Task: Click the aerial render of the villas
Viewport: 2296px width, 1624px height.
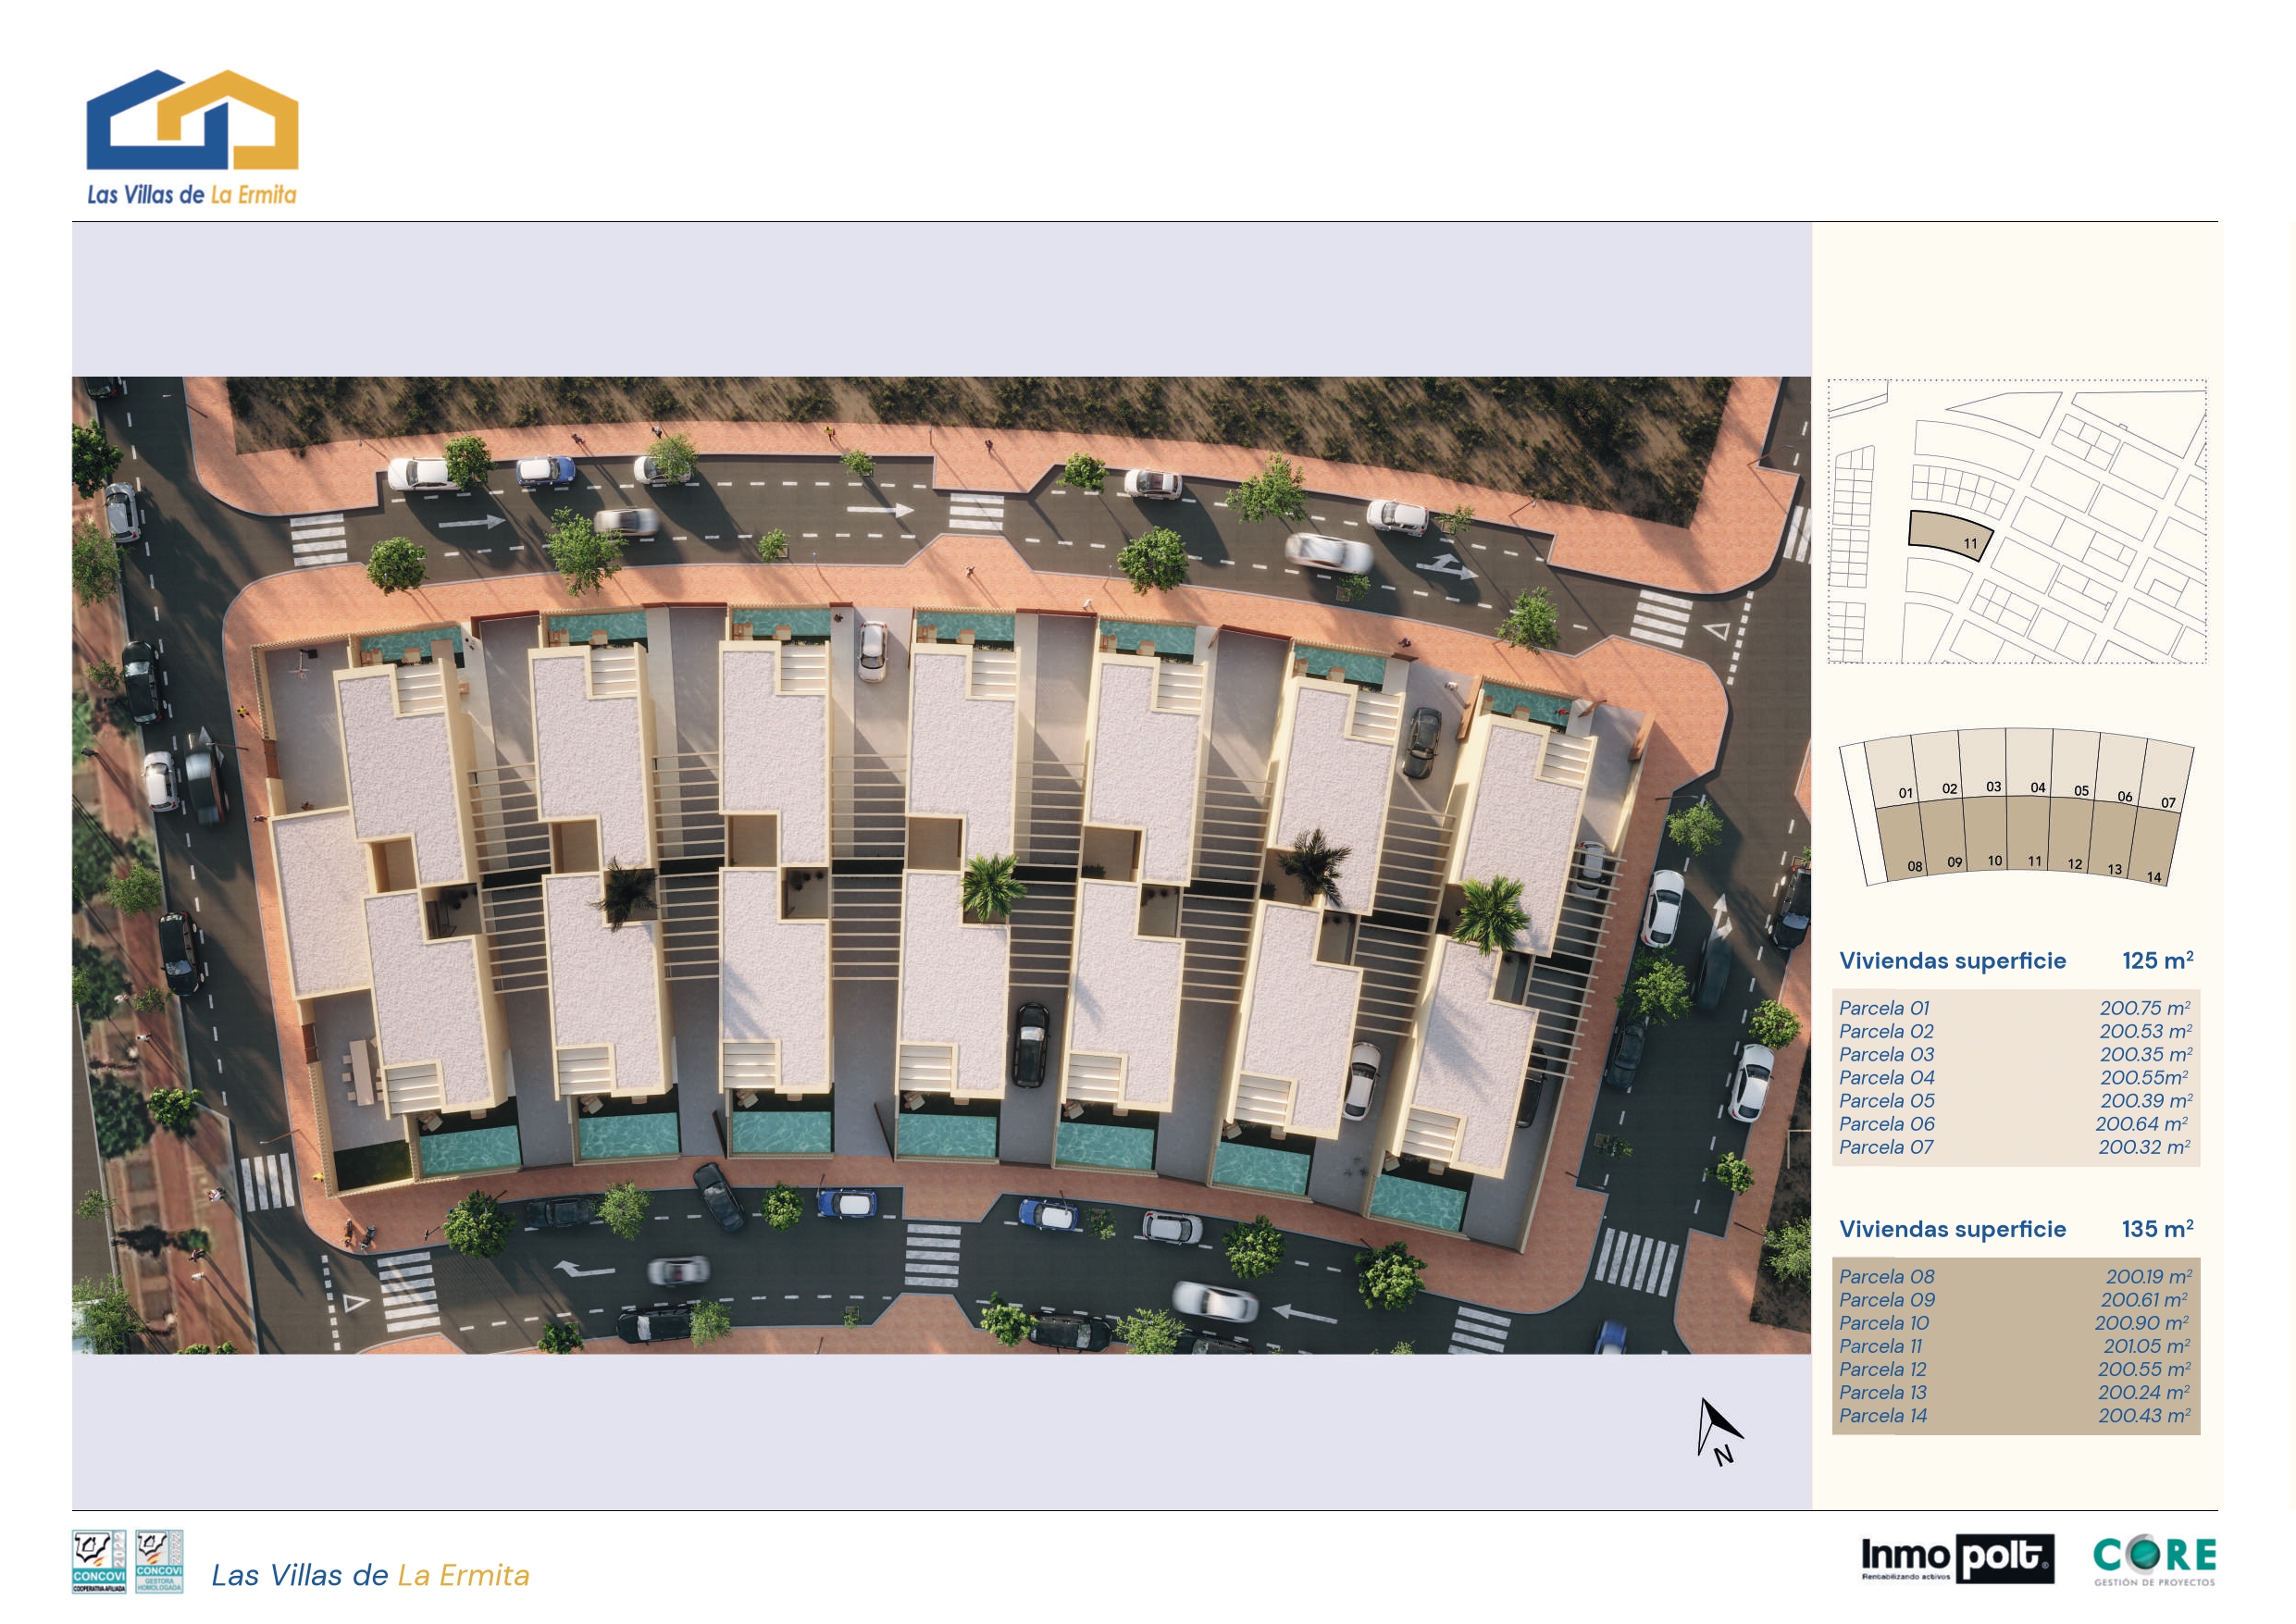Action: (x=940, y=865)
